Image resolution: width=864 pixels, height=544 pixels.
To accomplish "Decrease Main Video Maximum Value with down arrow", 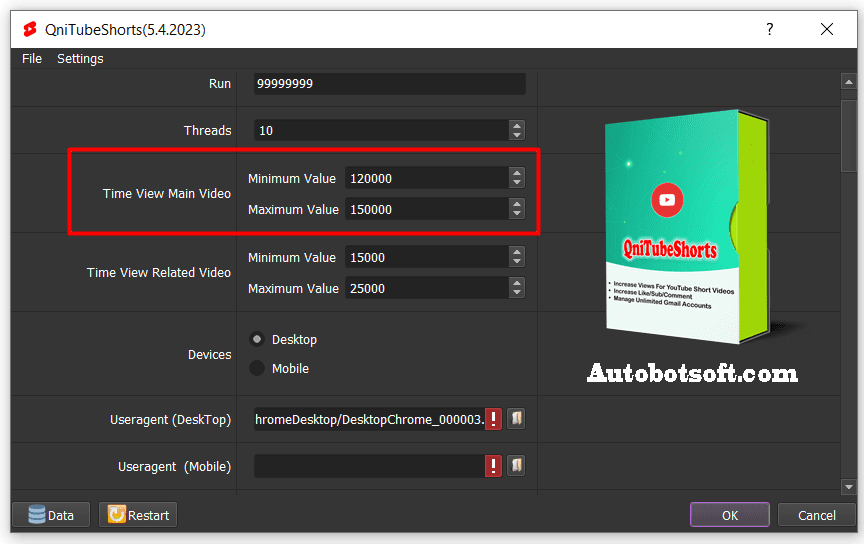I will pyautogui.click(x=516, y=214).
